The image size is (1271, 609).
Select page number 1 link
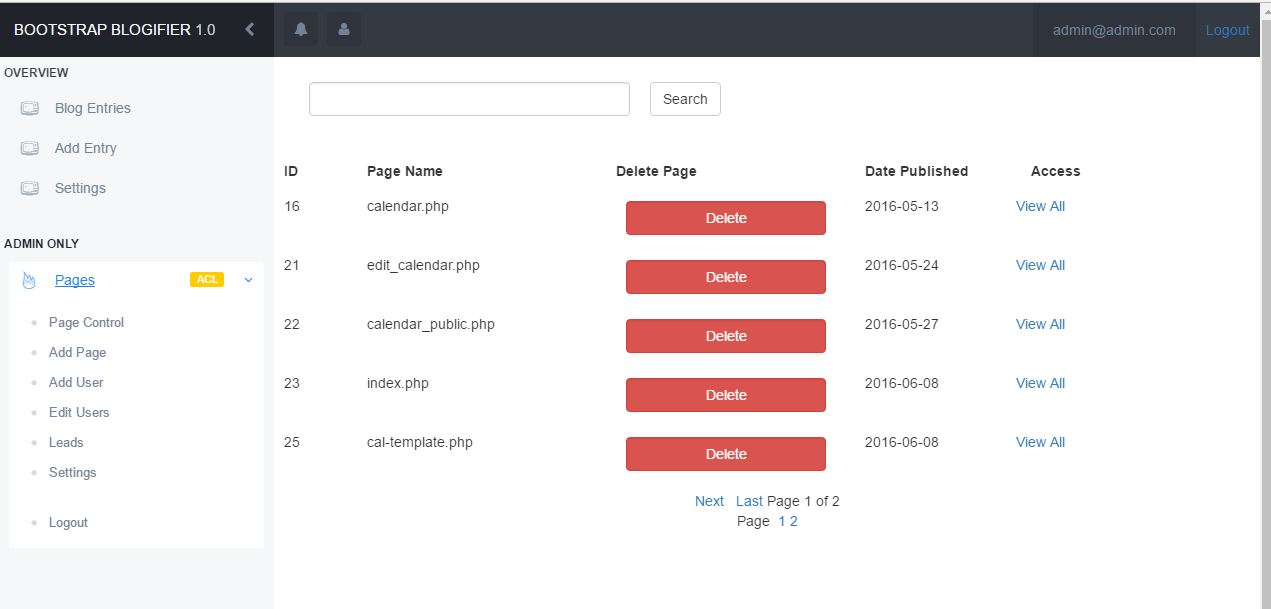pyautogui.click(x=782, y=521)
